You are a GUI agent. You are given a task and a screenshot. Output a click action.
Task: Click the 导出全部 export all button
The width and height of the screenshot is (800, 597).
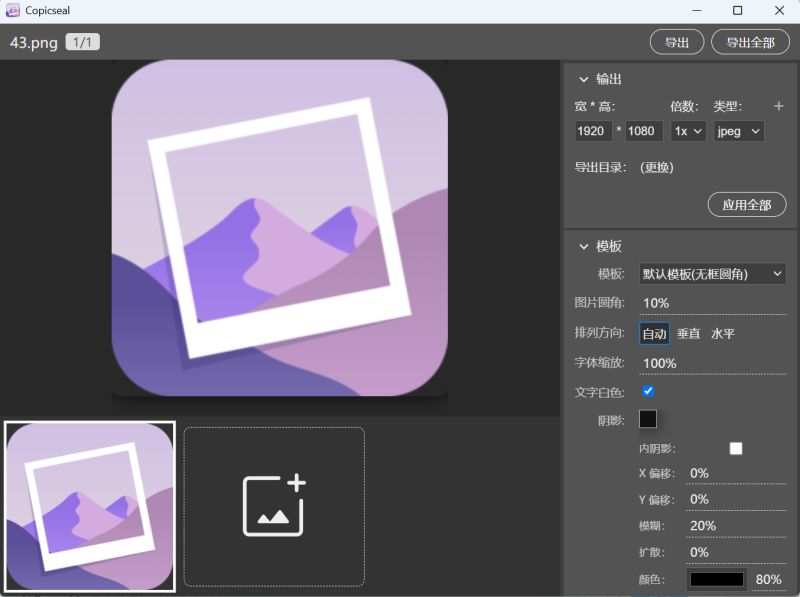point(750,42)
